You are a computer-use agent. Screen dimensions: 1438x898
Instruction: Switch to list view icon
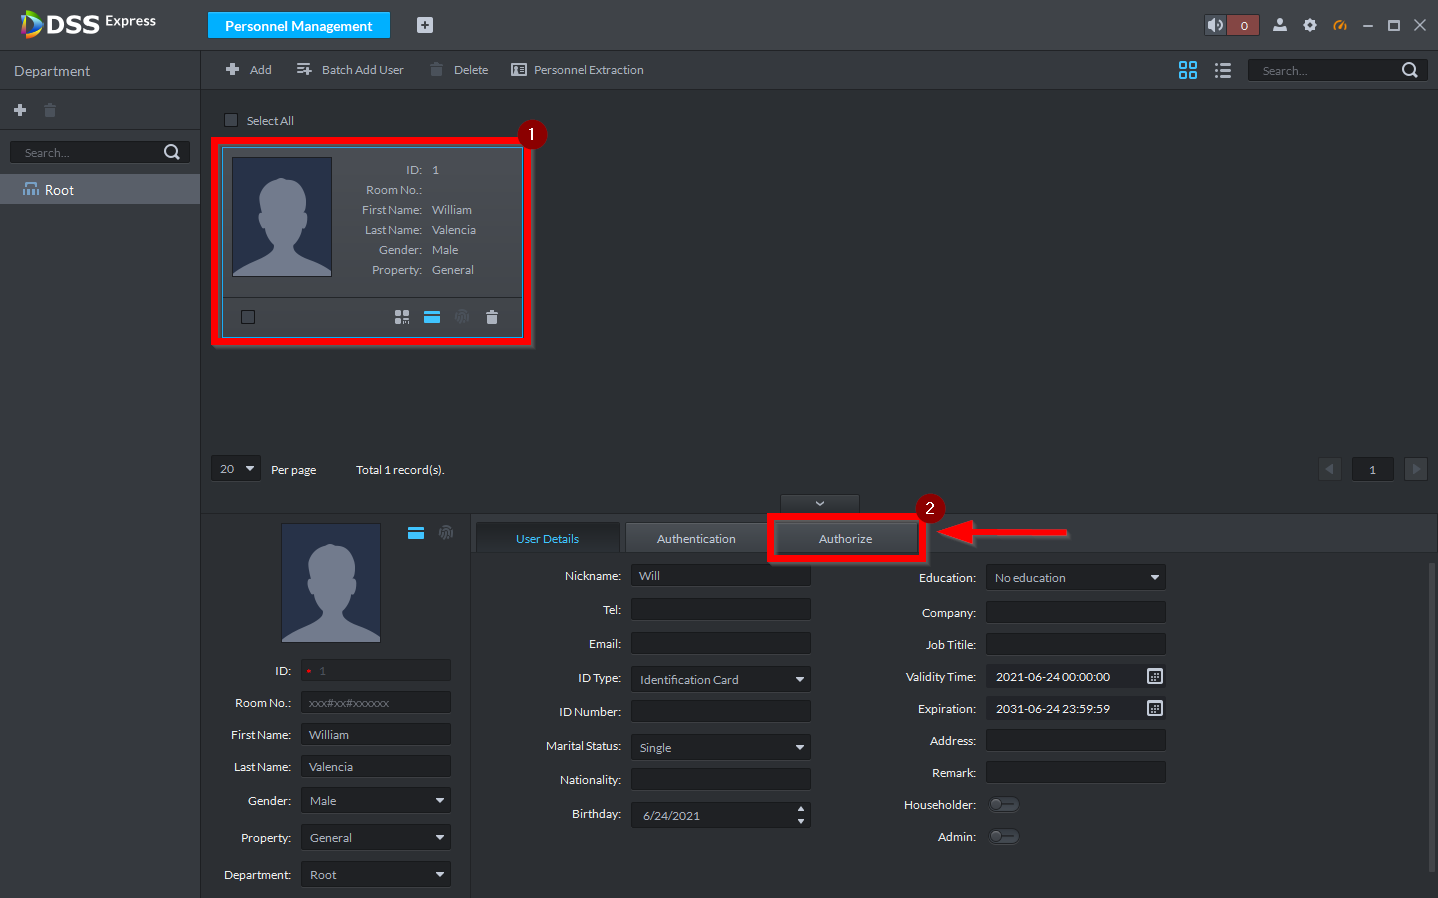point(1222,70)
